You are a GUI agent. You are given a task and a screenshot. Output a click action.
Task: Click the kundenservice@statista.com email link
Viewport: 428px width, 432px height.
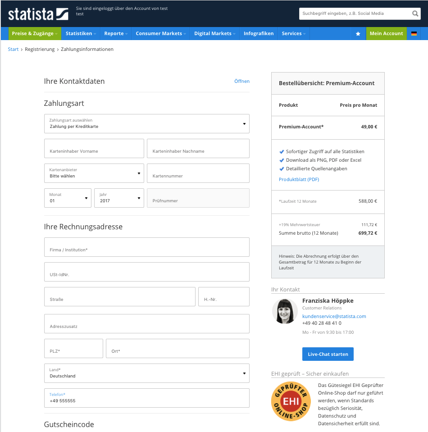point(334,316)
